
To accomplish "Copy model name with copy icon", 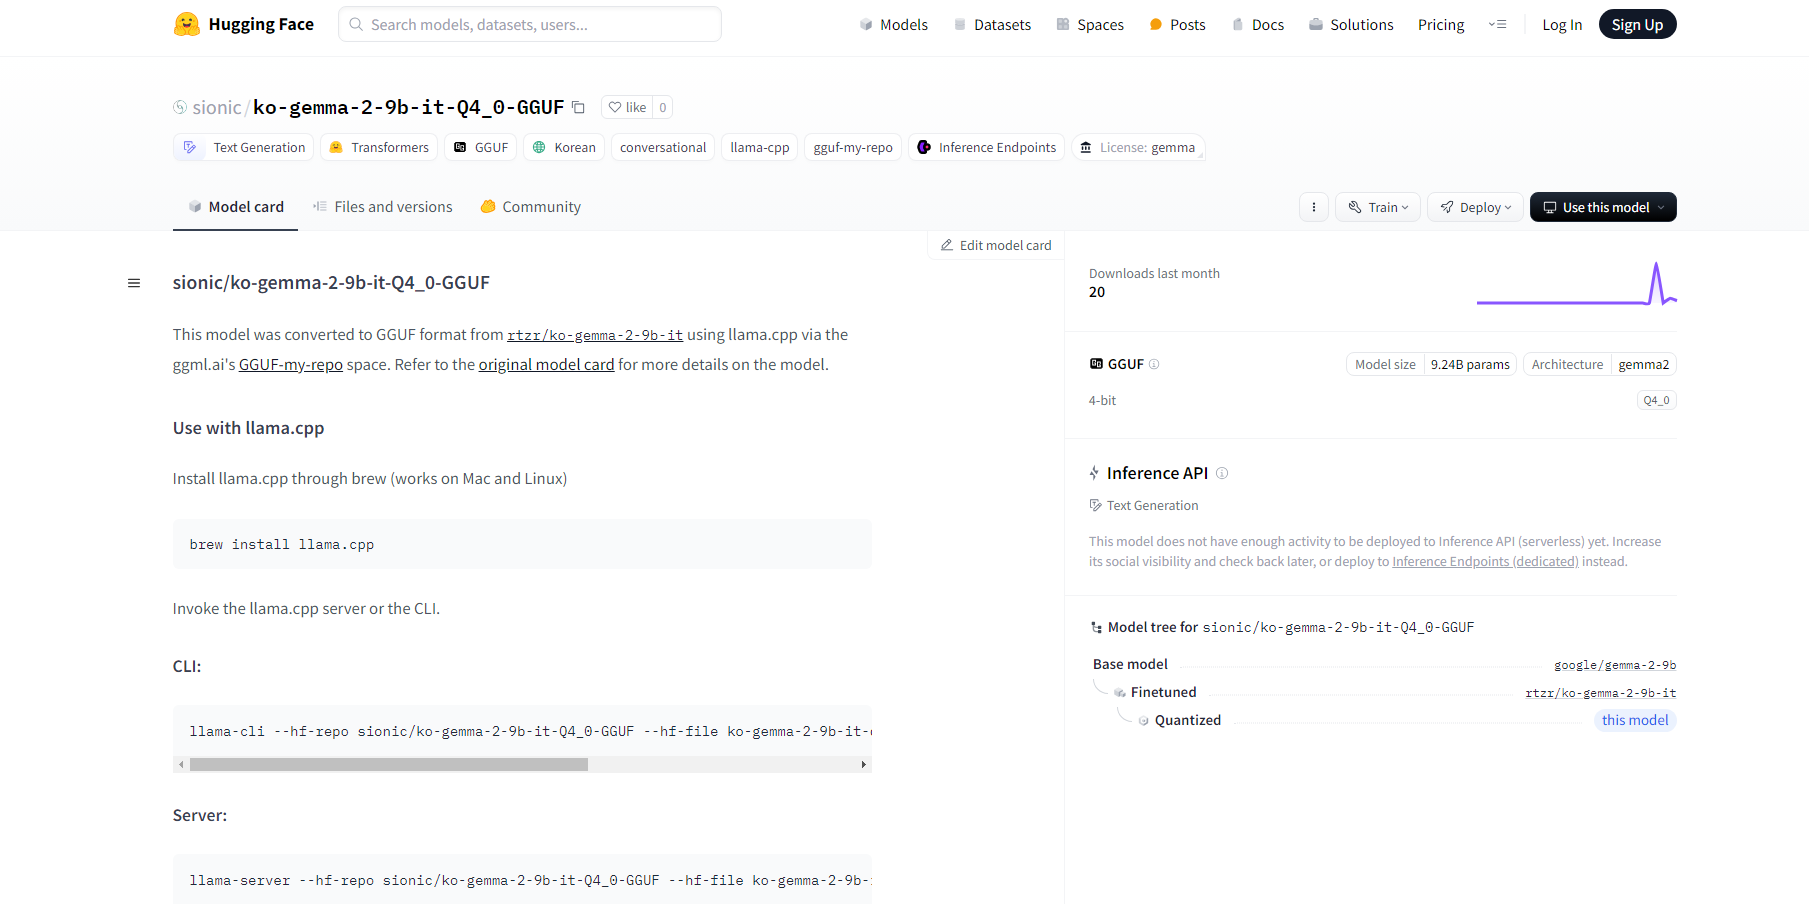I will coord(578,107).
